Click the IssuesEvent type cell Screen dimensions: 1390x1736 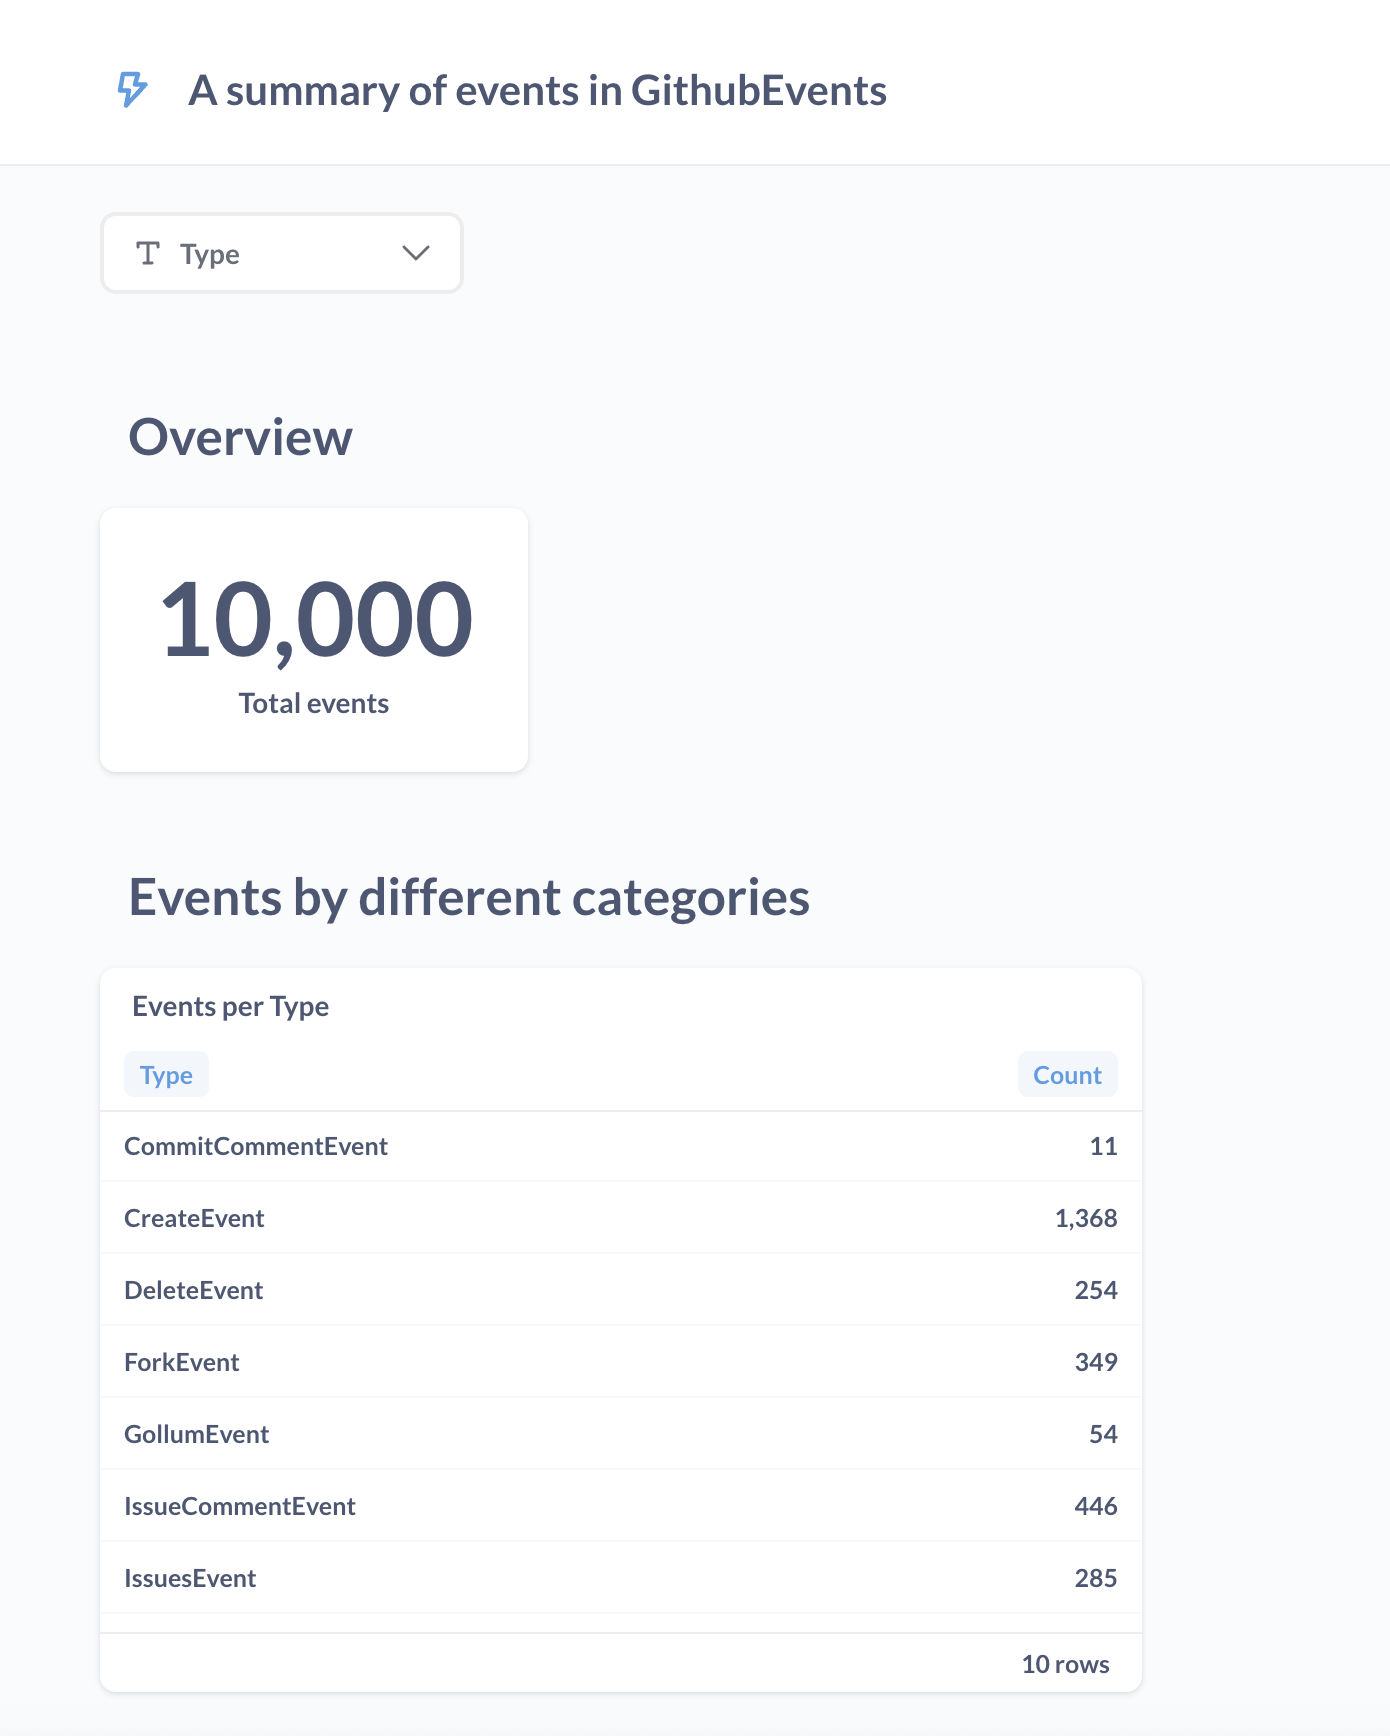(x=190, y=1579)
